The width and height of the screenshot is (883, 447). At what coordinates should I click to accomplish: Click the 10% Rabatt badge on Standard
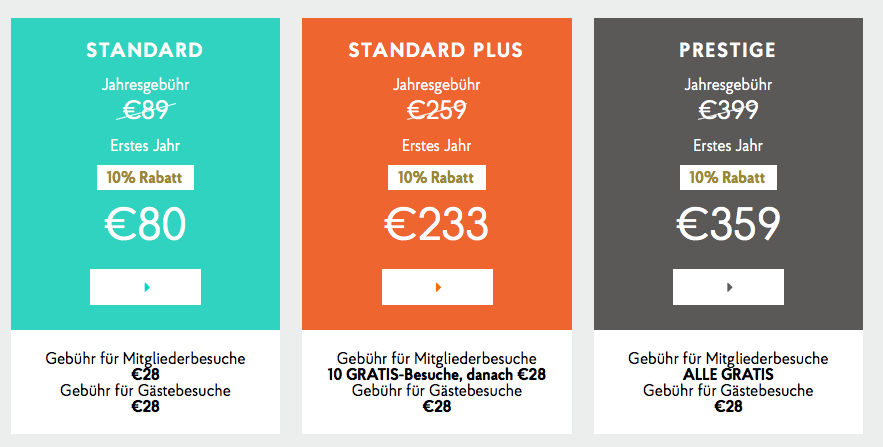(145, 177)
